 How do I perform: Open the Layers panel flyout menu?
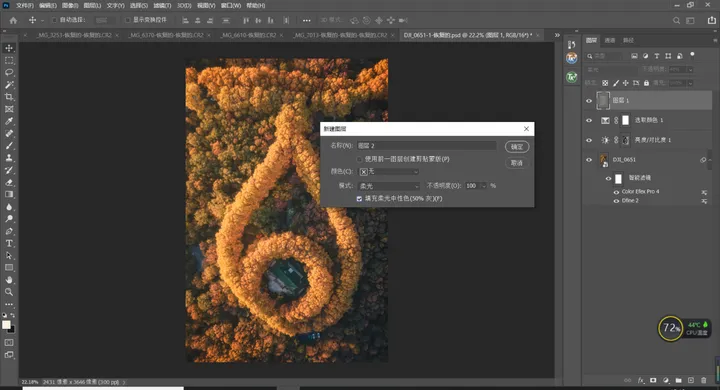pyautogui.click(x=715, y=40)
